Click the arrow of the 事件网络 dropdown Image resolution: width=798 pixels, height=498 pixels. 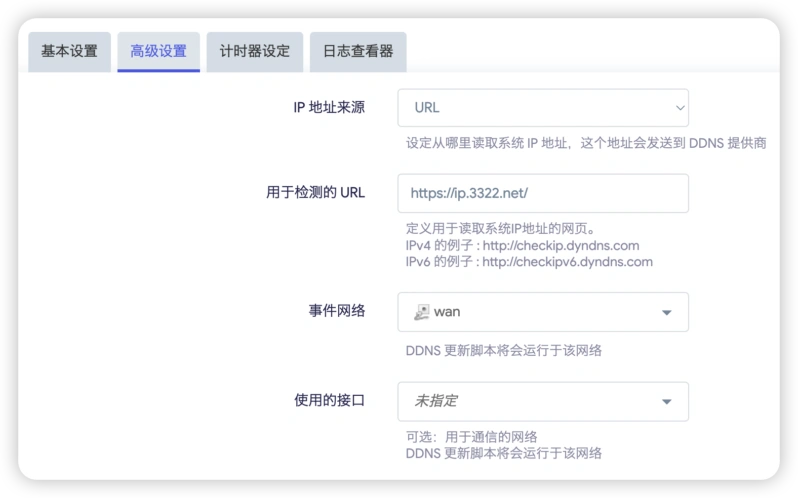pos(666,312)
